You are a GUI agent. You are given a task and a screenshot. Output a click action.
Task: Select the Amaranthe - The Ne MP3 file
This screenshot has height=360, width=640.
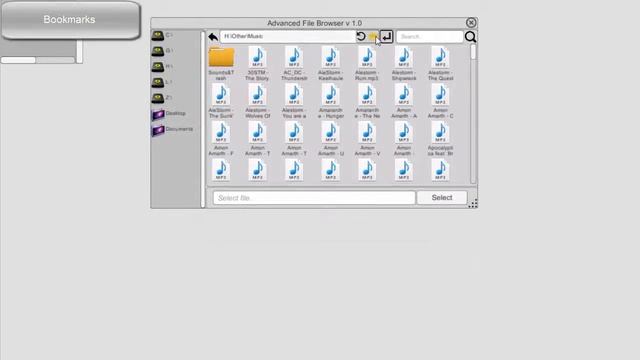tap(367, 101)
